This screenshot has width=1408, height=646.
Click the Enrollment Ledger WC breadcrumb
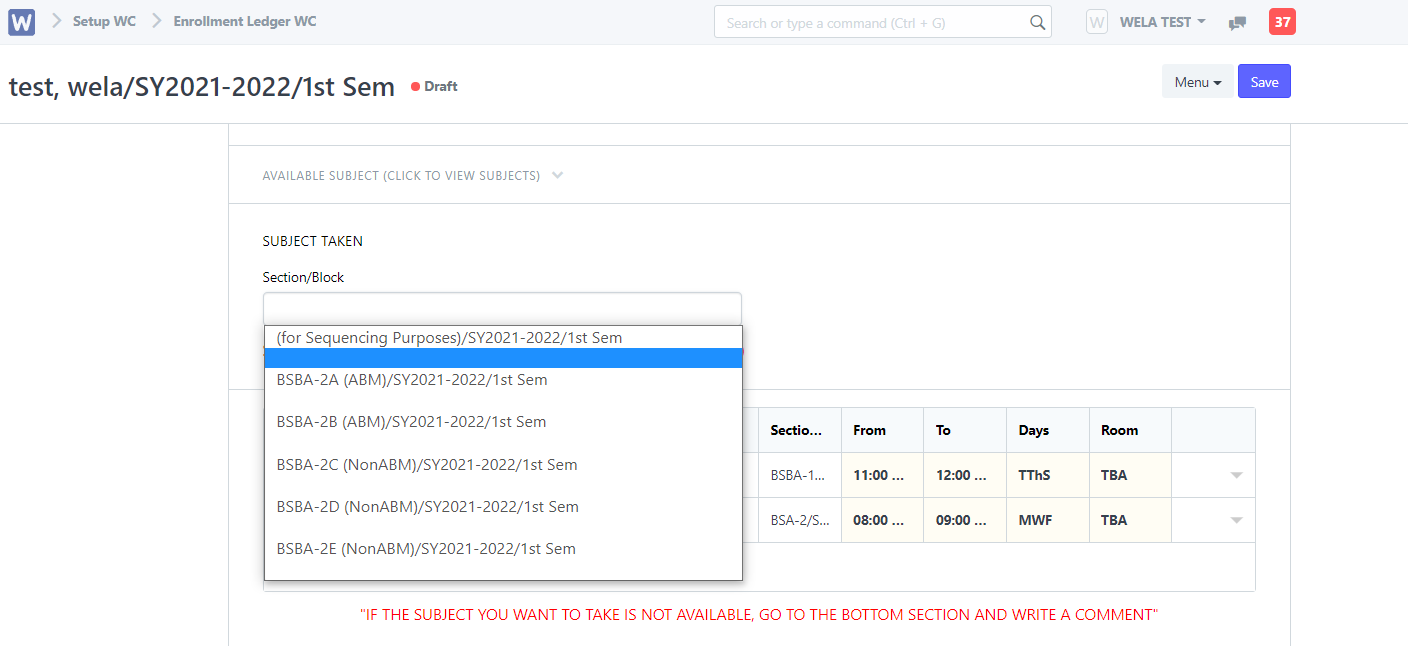coord(244,21)
